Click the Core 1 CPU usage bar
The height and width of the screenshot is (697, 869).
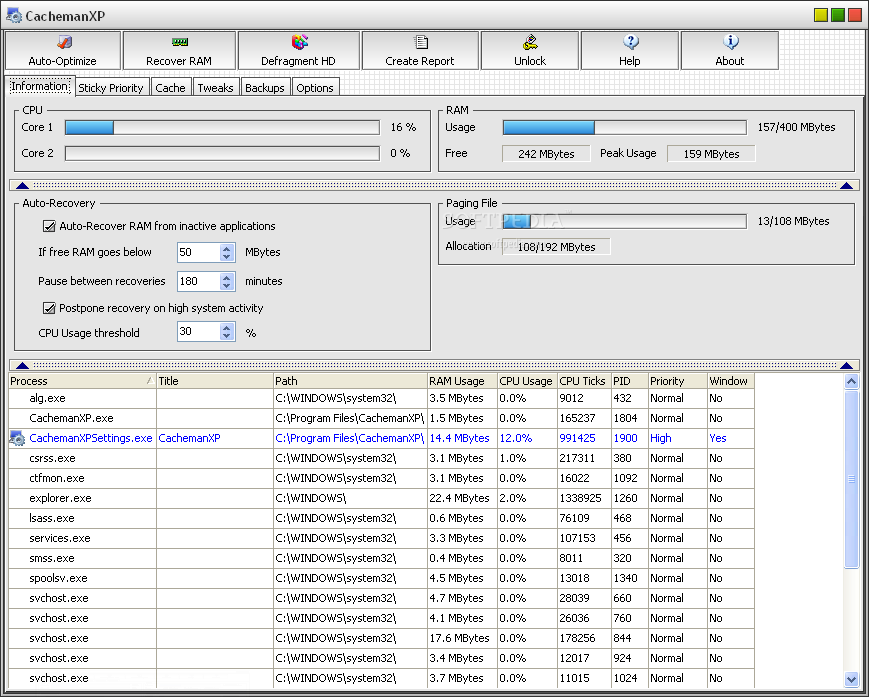222,127
